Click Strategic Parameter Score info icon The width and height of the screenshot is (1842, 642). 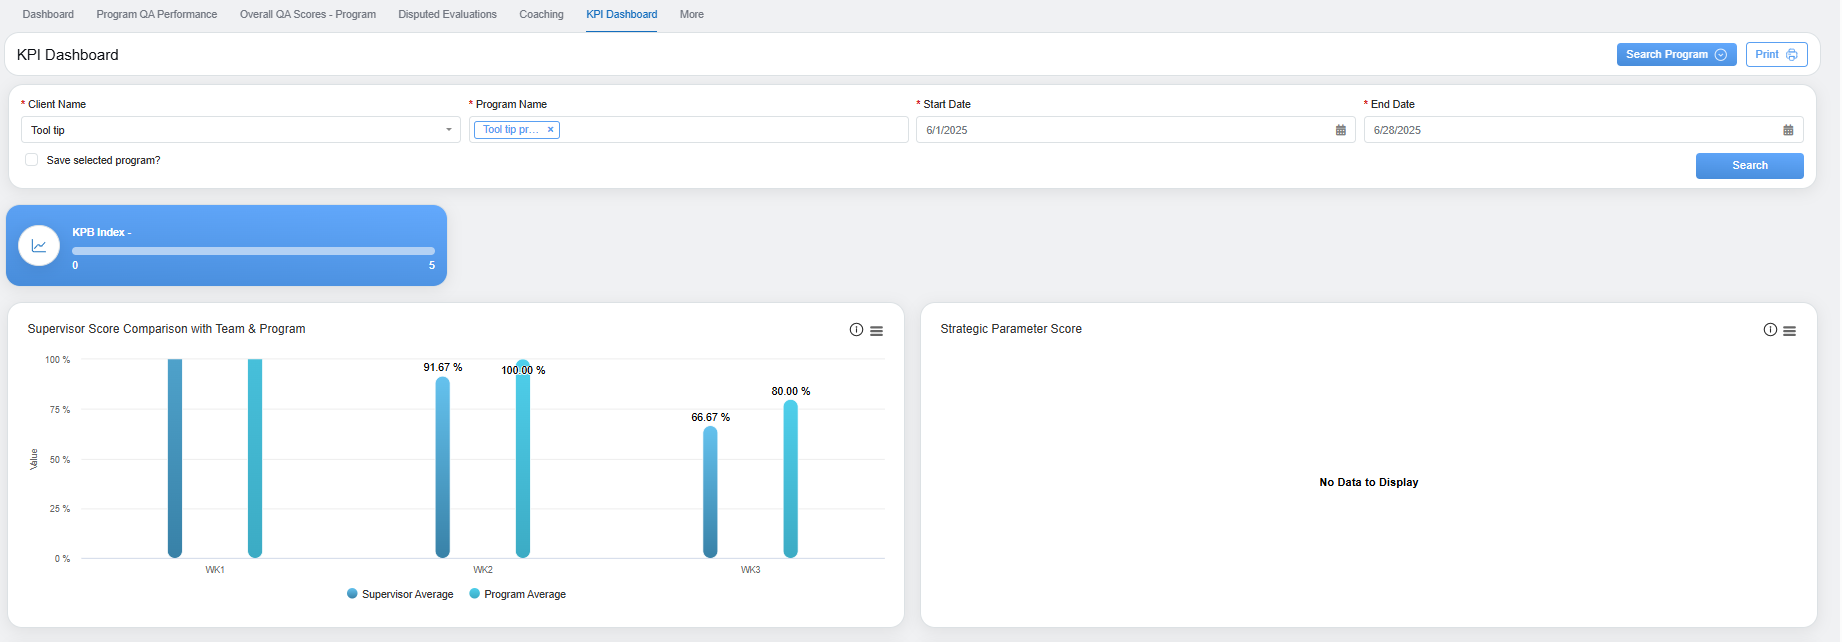(x=1770, y=330)
